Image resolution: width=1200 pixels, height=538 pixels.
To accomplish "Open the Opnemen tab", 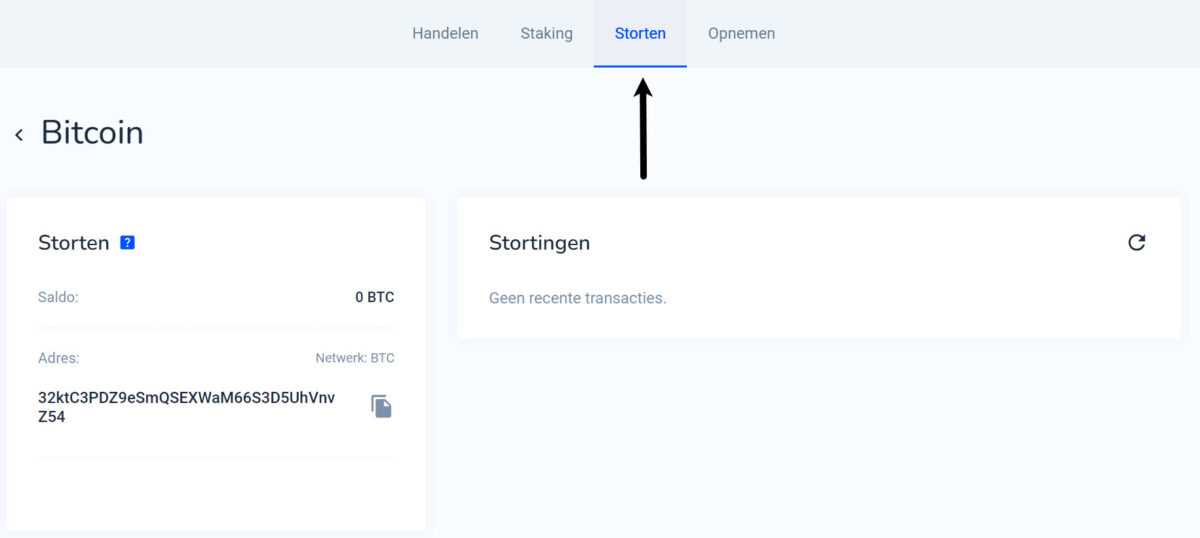I will (741, 33).
